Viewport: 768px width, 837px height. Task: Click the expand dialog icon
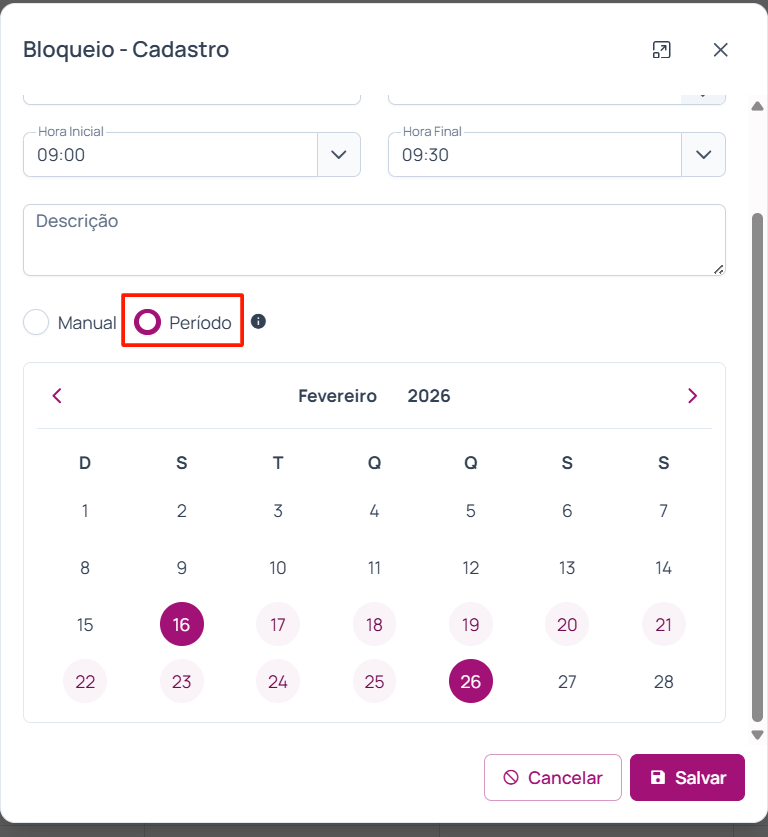pyautogui.click(x=661, y=50)
